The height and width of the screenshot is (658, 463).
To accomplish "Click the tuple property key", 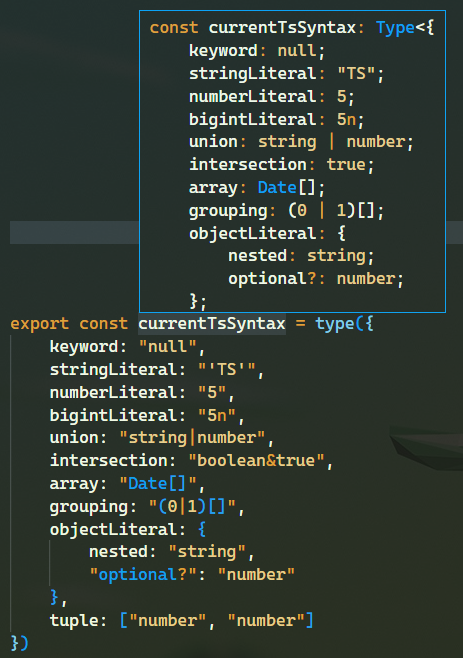I will [74, 621].
